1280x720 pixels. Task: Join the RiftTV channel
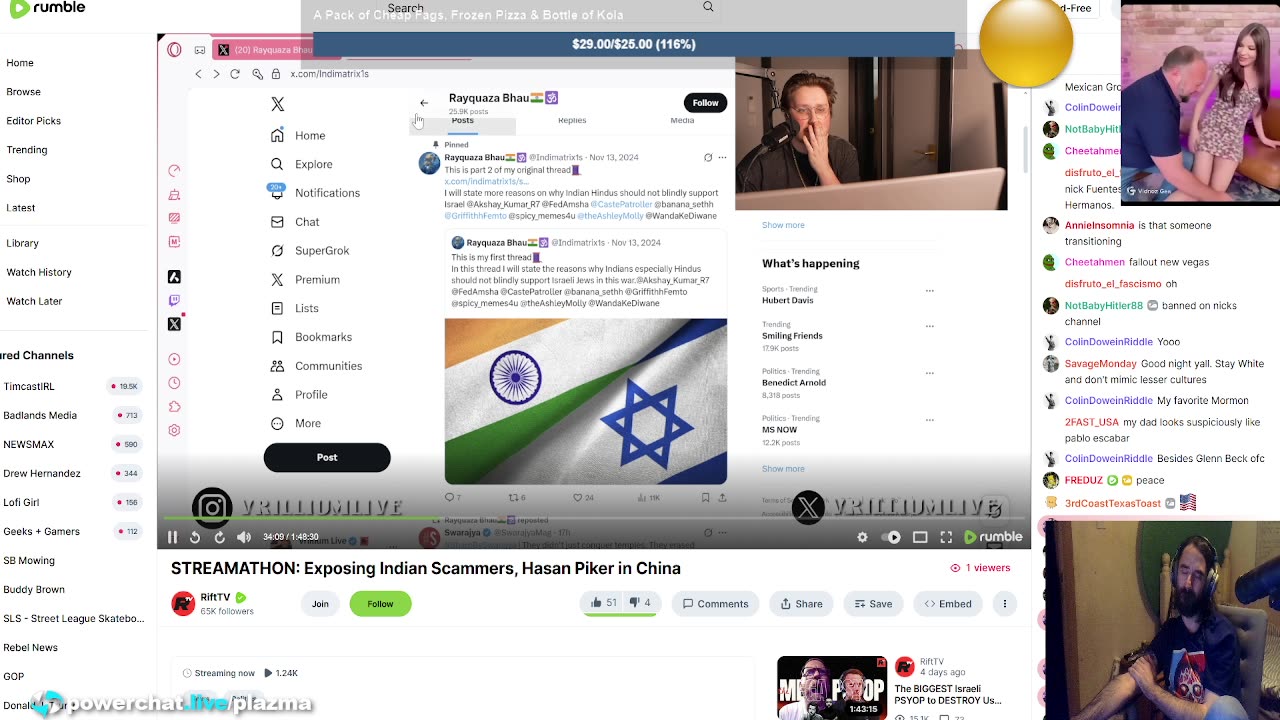point(320,603)
